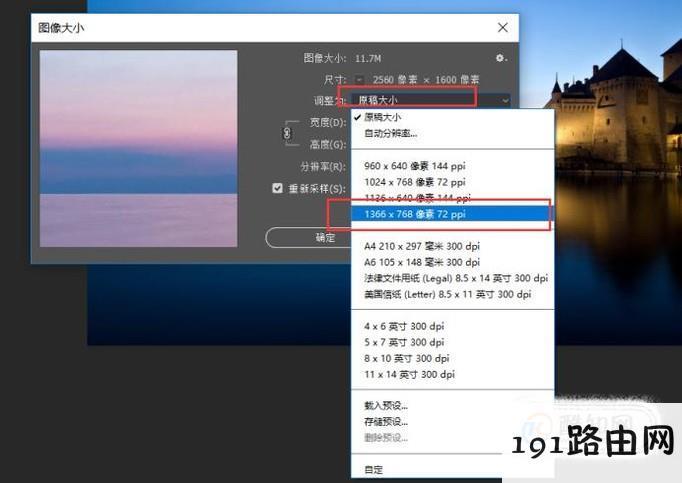Click the 确定 button
Image resolution: width=682 pixels, height=483 pixels.
(x=308, y=238)
